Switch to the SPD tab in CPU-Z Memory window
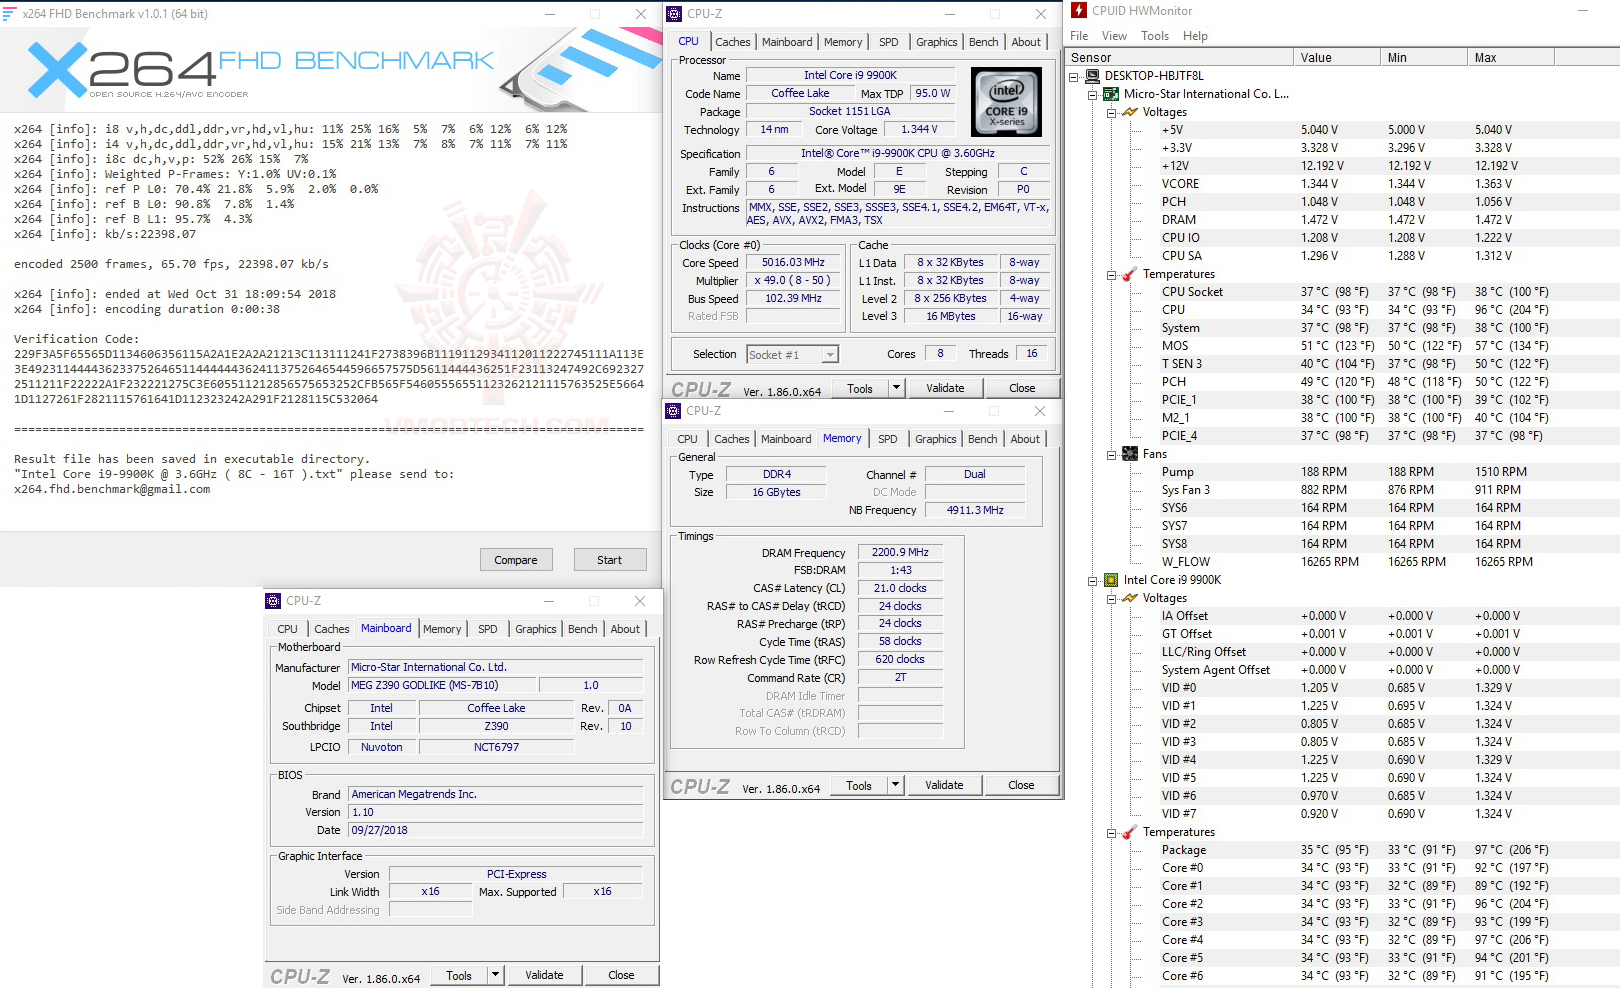This screenshot has height=988, width=1620. 887,438
